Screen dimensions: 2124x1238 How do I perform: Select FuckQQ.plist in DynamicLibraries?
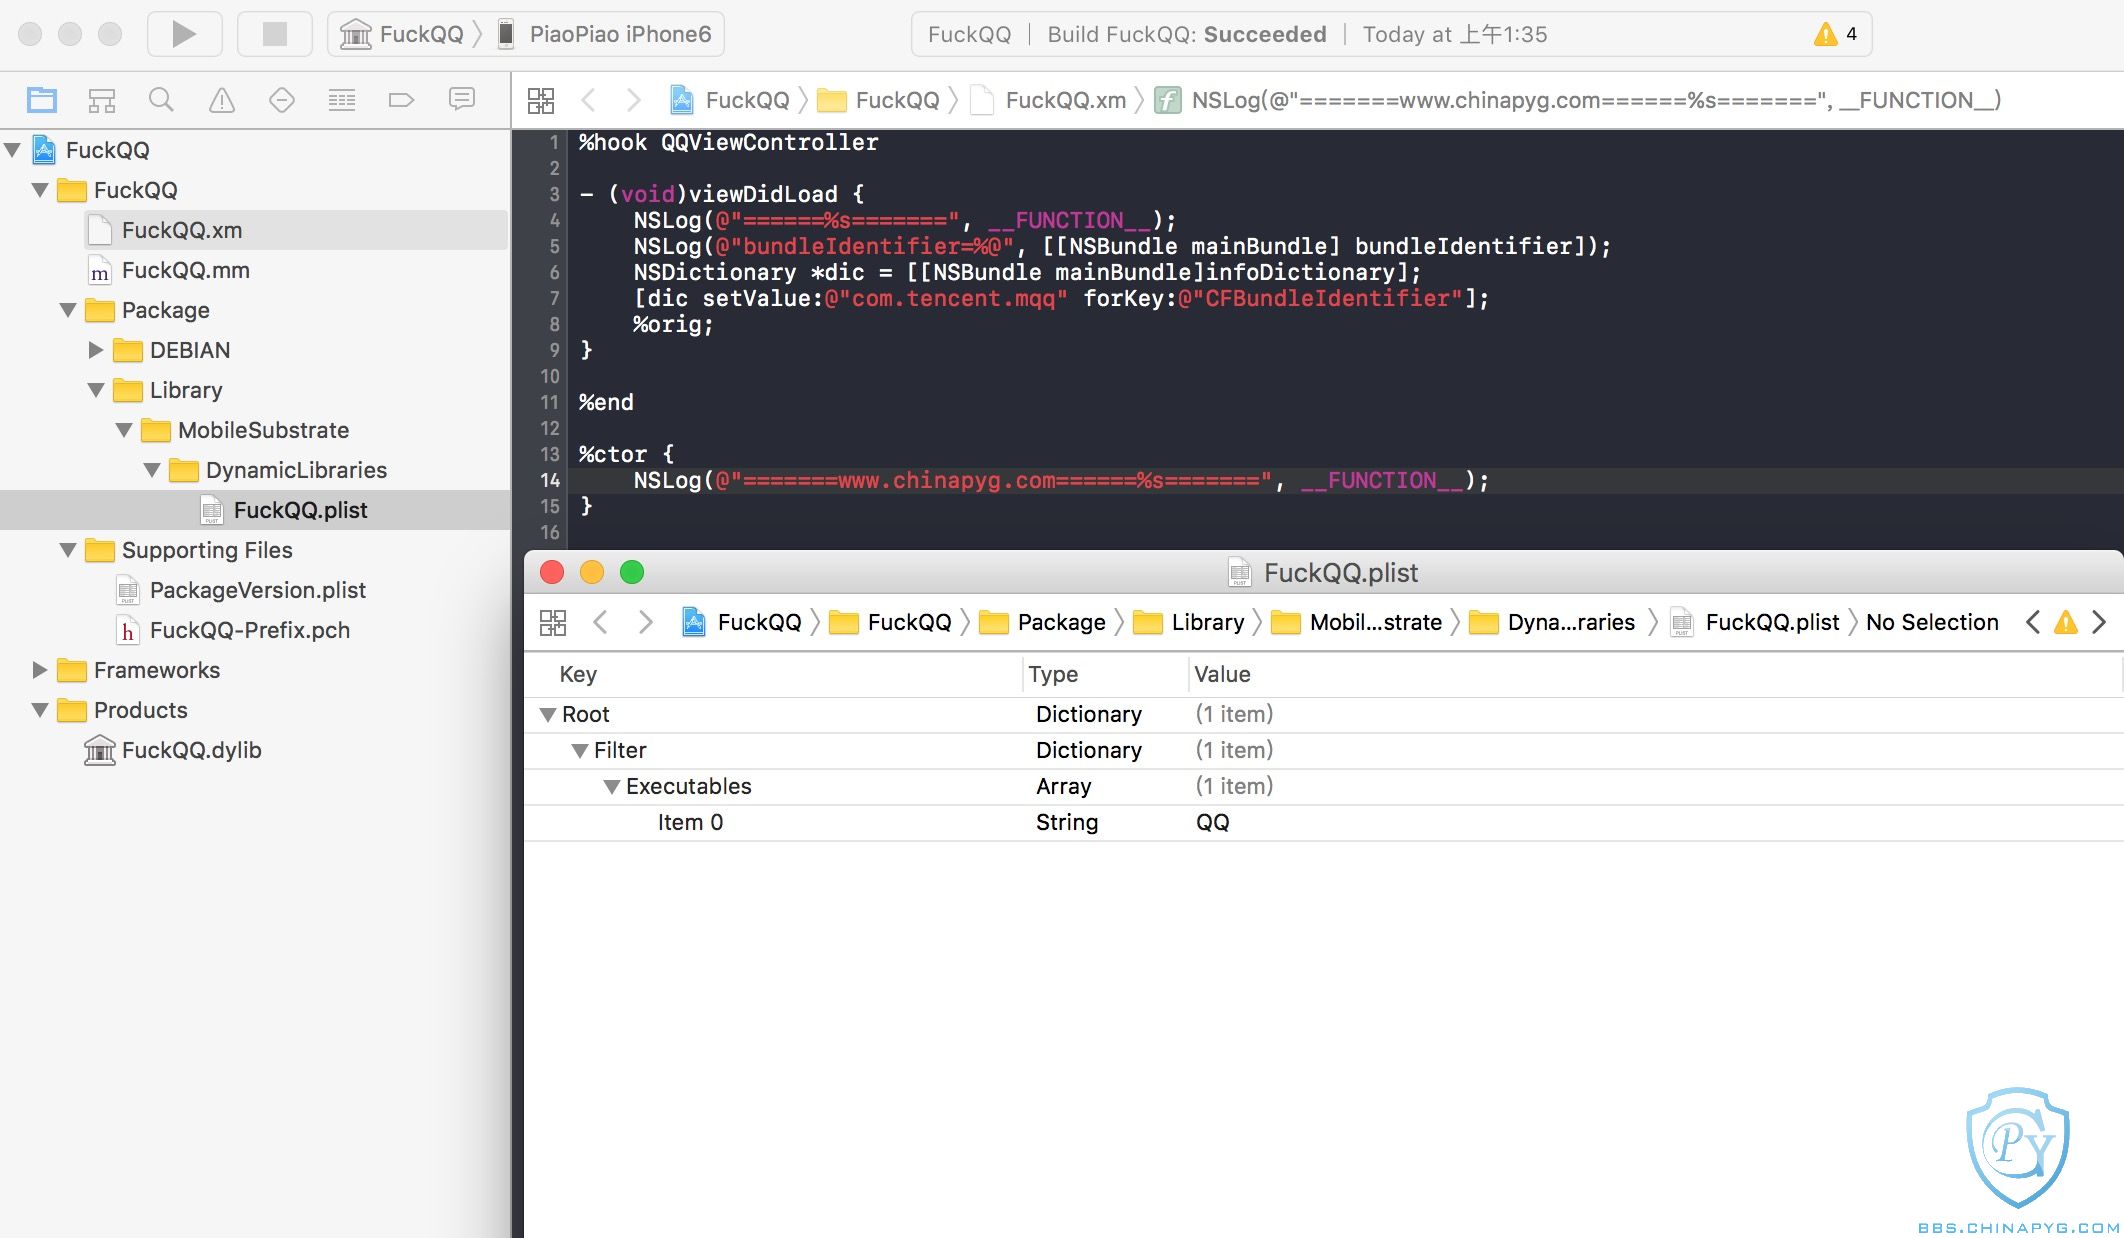(x=300, y=510)
